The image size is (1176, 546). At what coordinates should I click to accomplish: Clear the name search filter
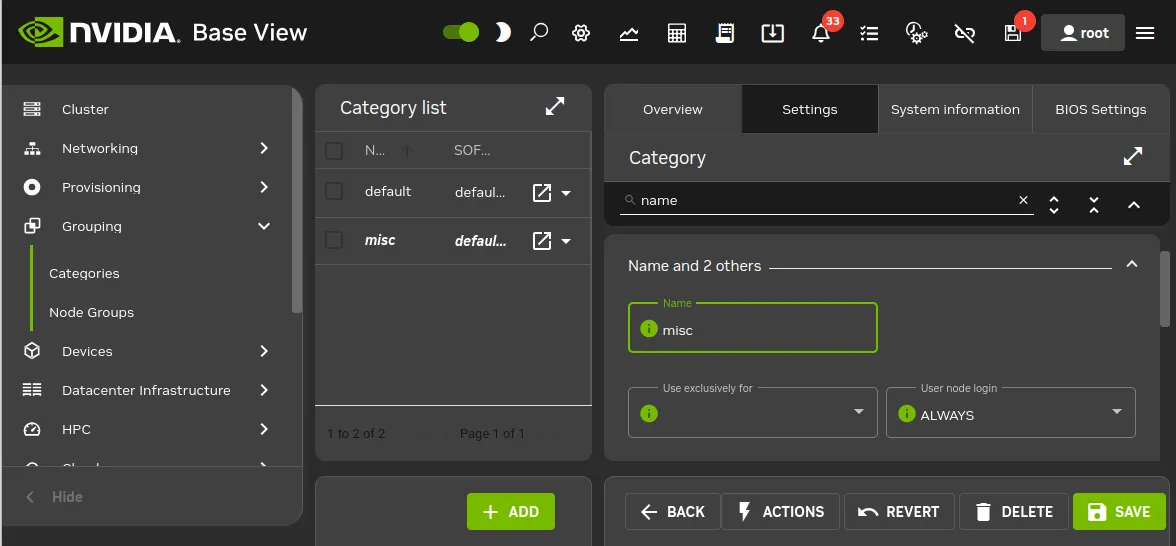coord(1023,200)
